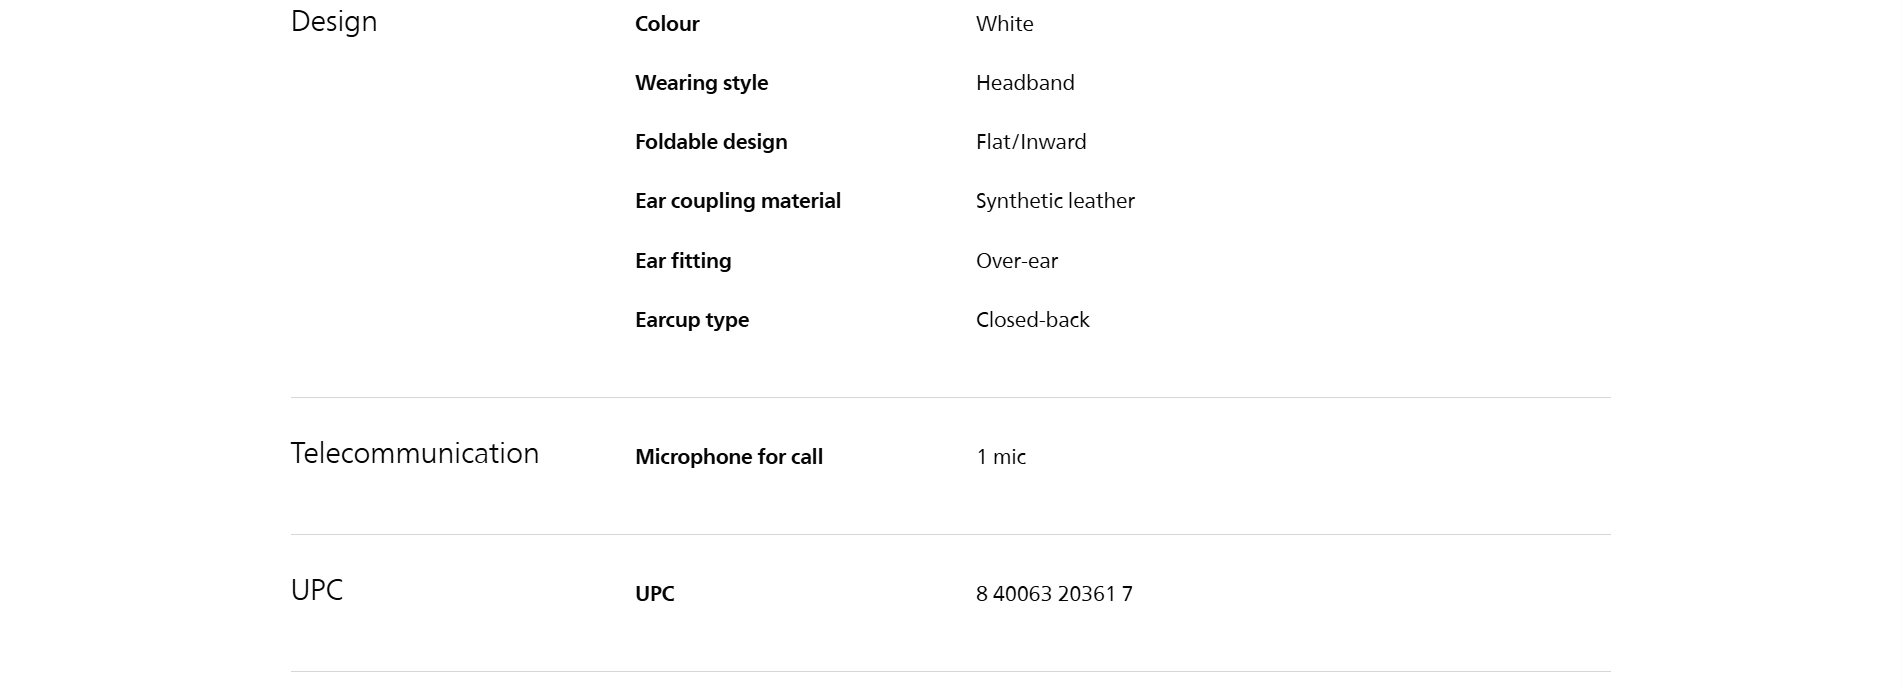Select the Over-ear value text
The image size is (1902, 690).
1016,261
